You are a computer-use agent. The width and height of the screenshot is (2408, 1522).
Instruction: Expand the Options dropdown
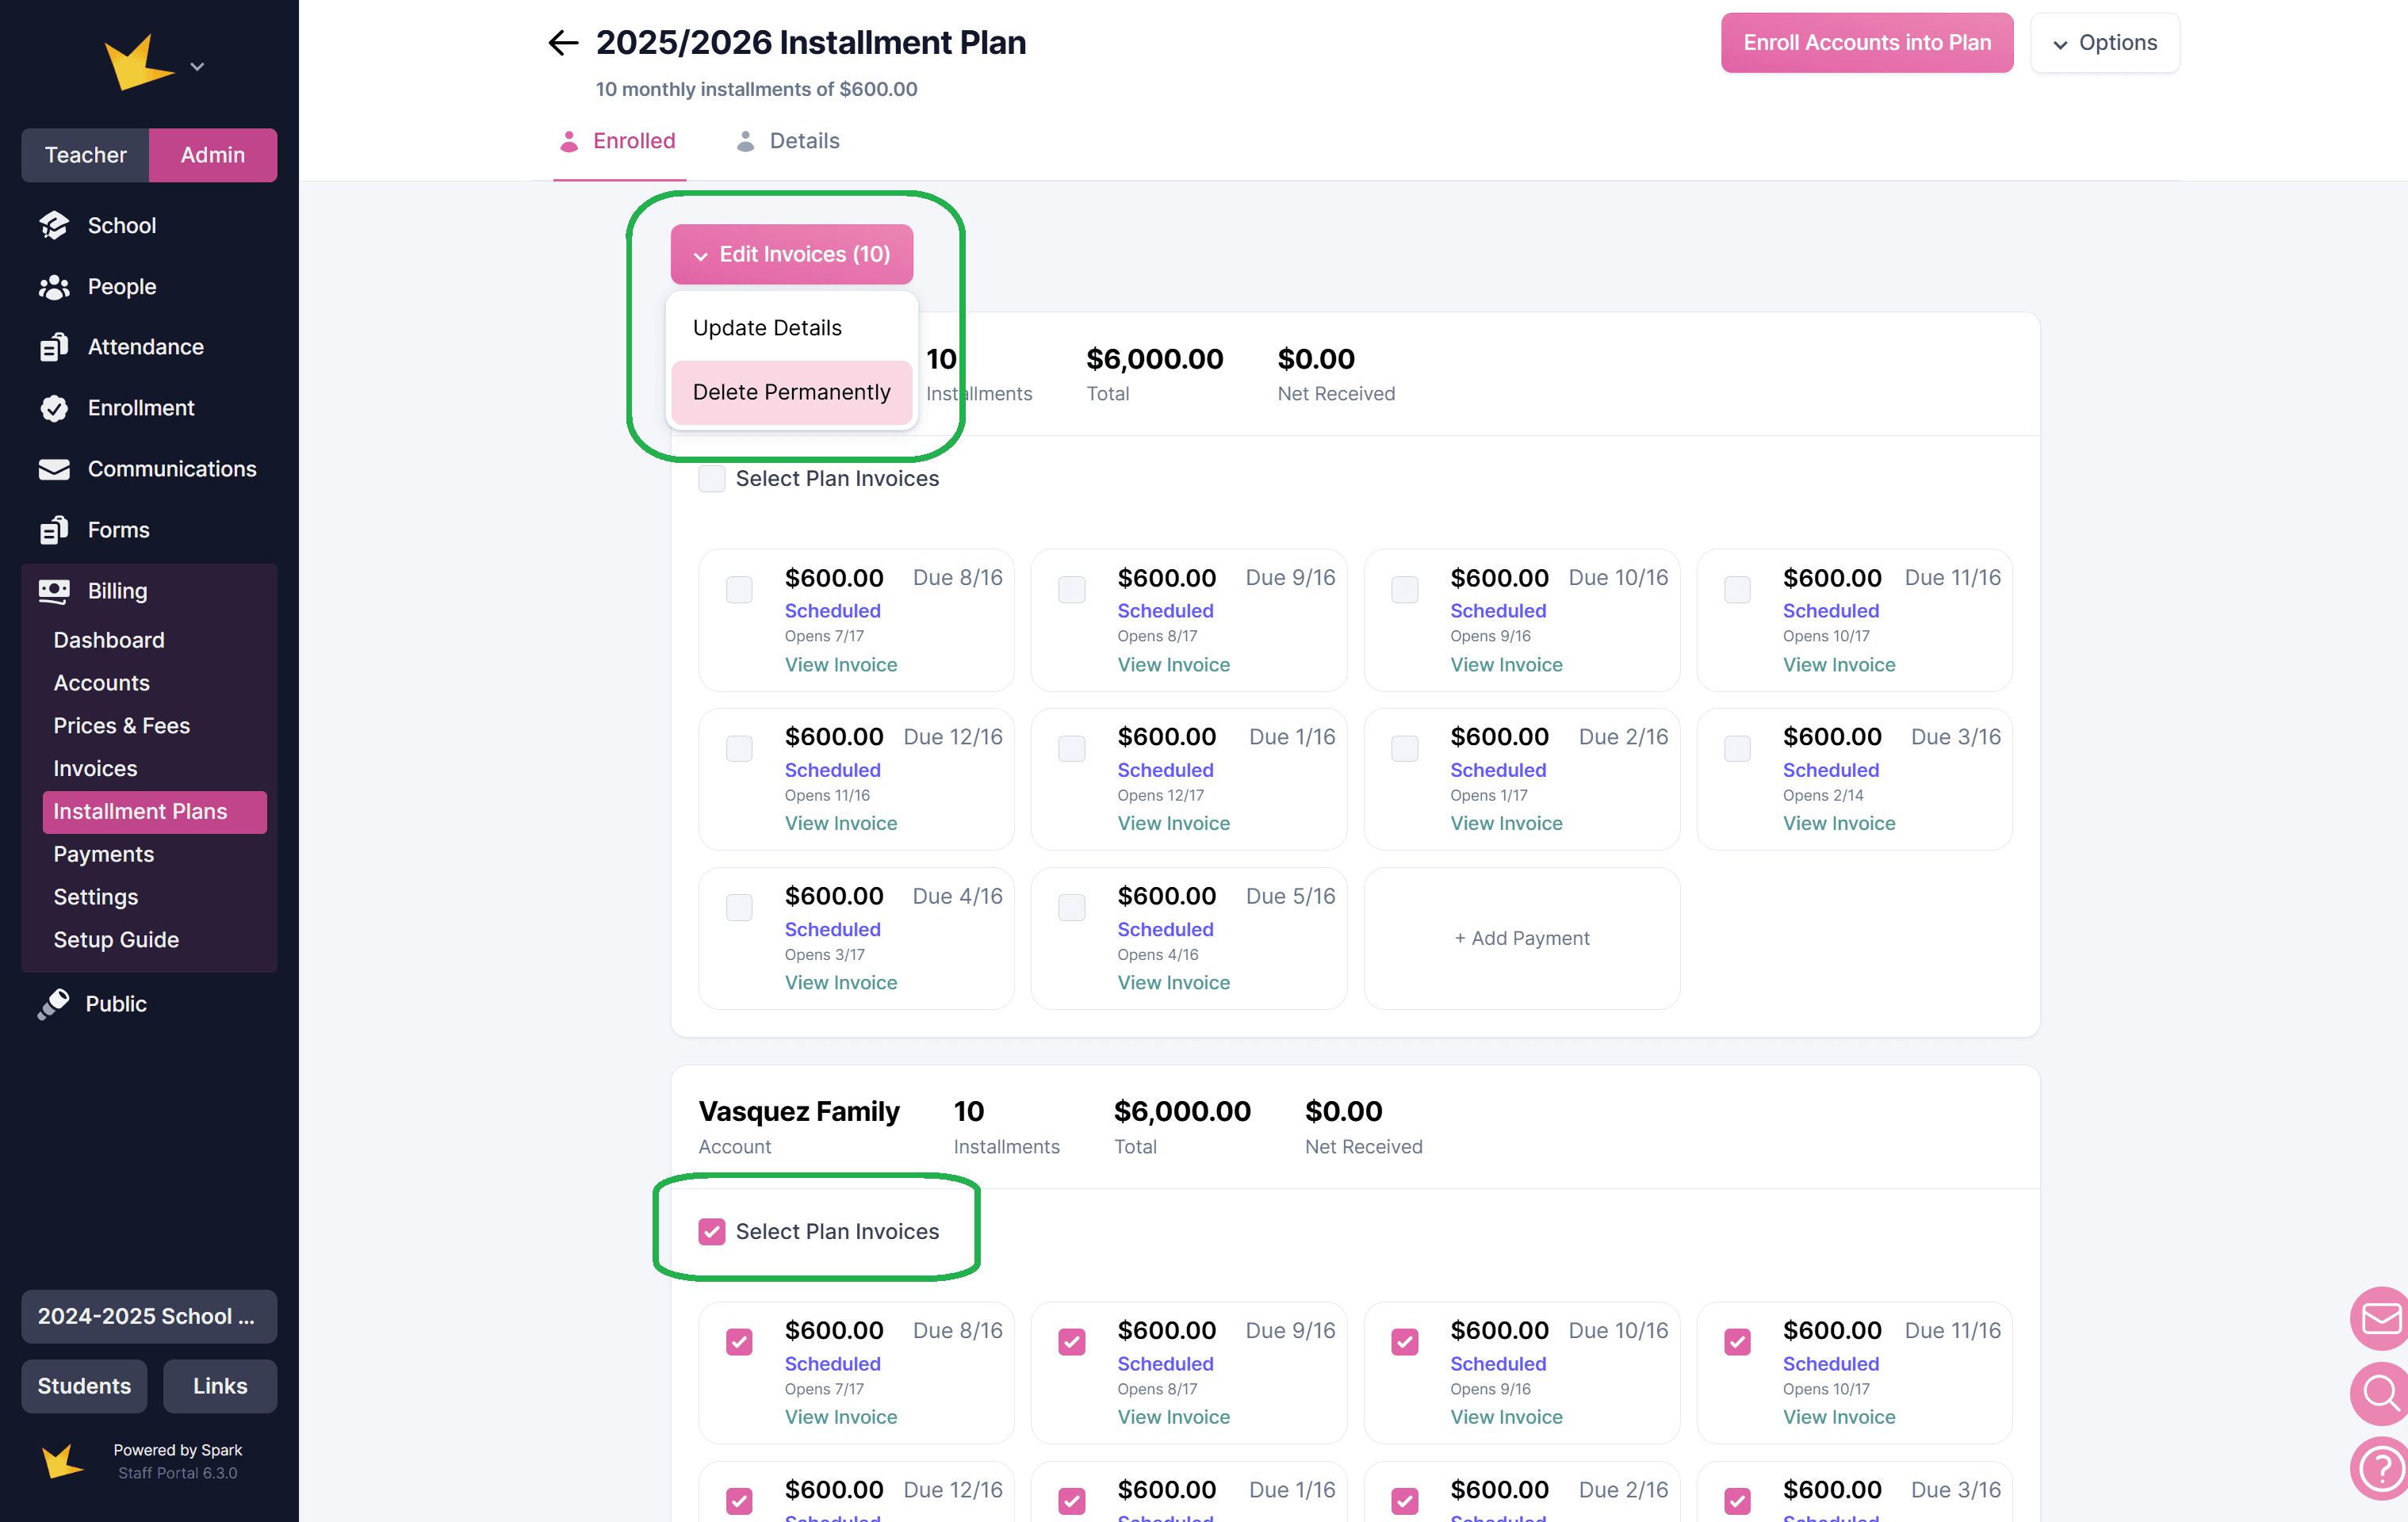point(2104,43)
